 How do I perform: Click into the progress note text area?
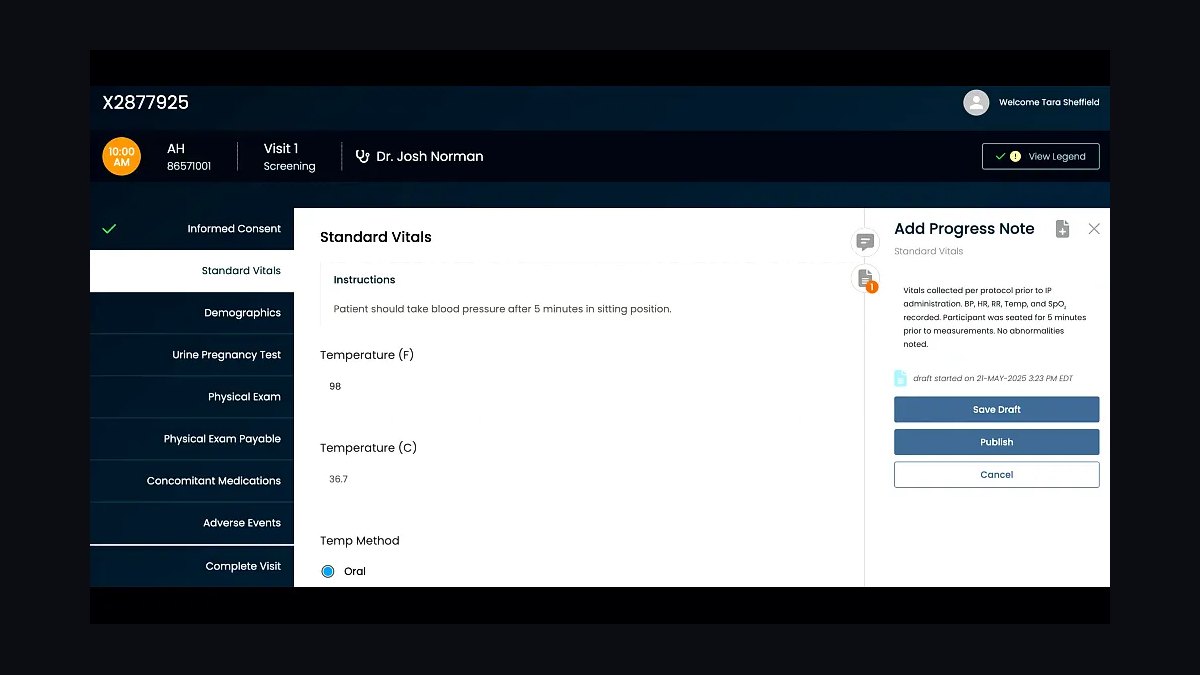996,317
